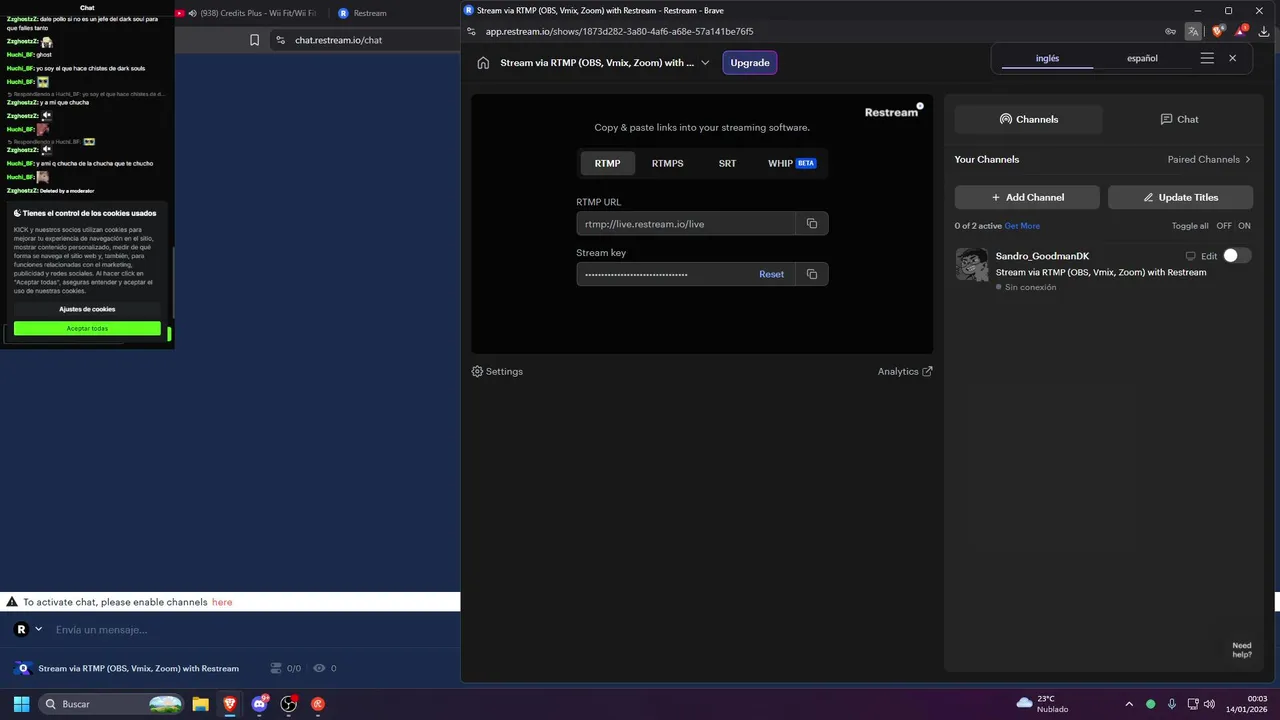The width and height of the screenshot is (1280, 720).
Task: Click Aceptar todas cookies button
Action: tap(87, 328)
